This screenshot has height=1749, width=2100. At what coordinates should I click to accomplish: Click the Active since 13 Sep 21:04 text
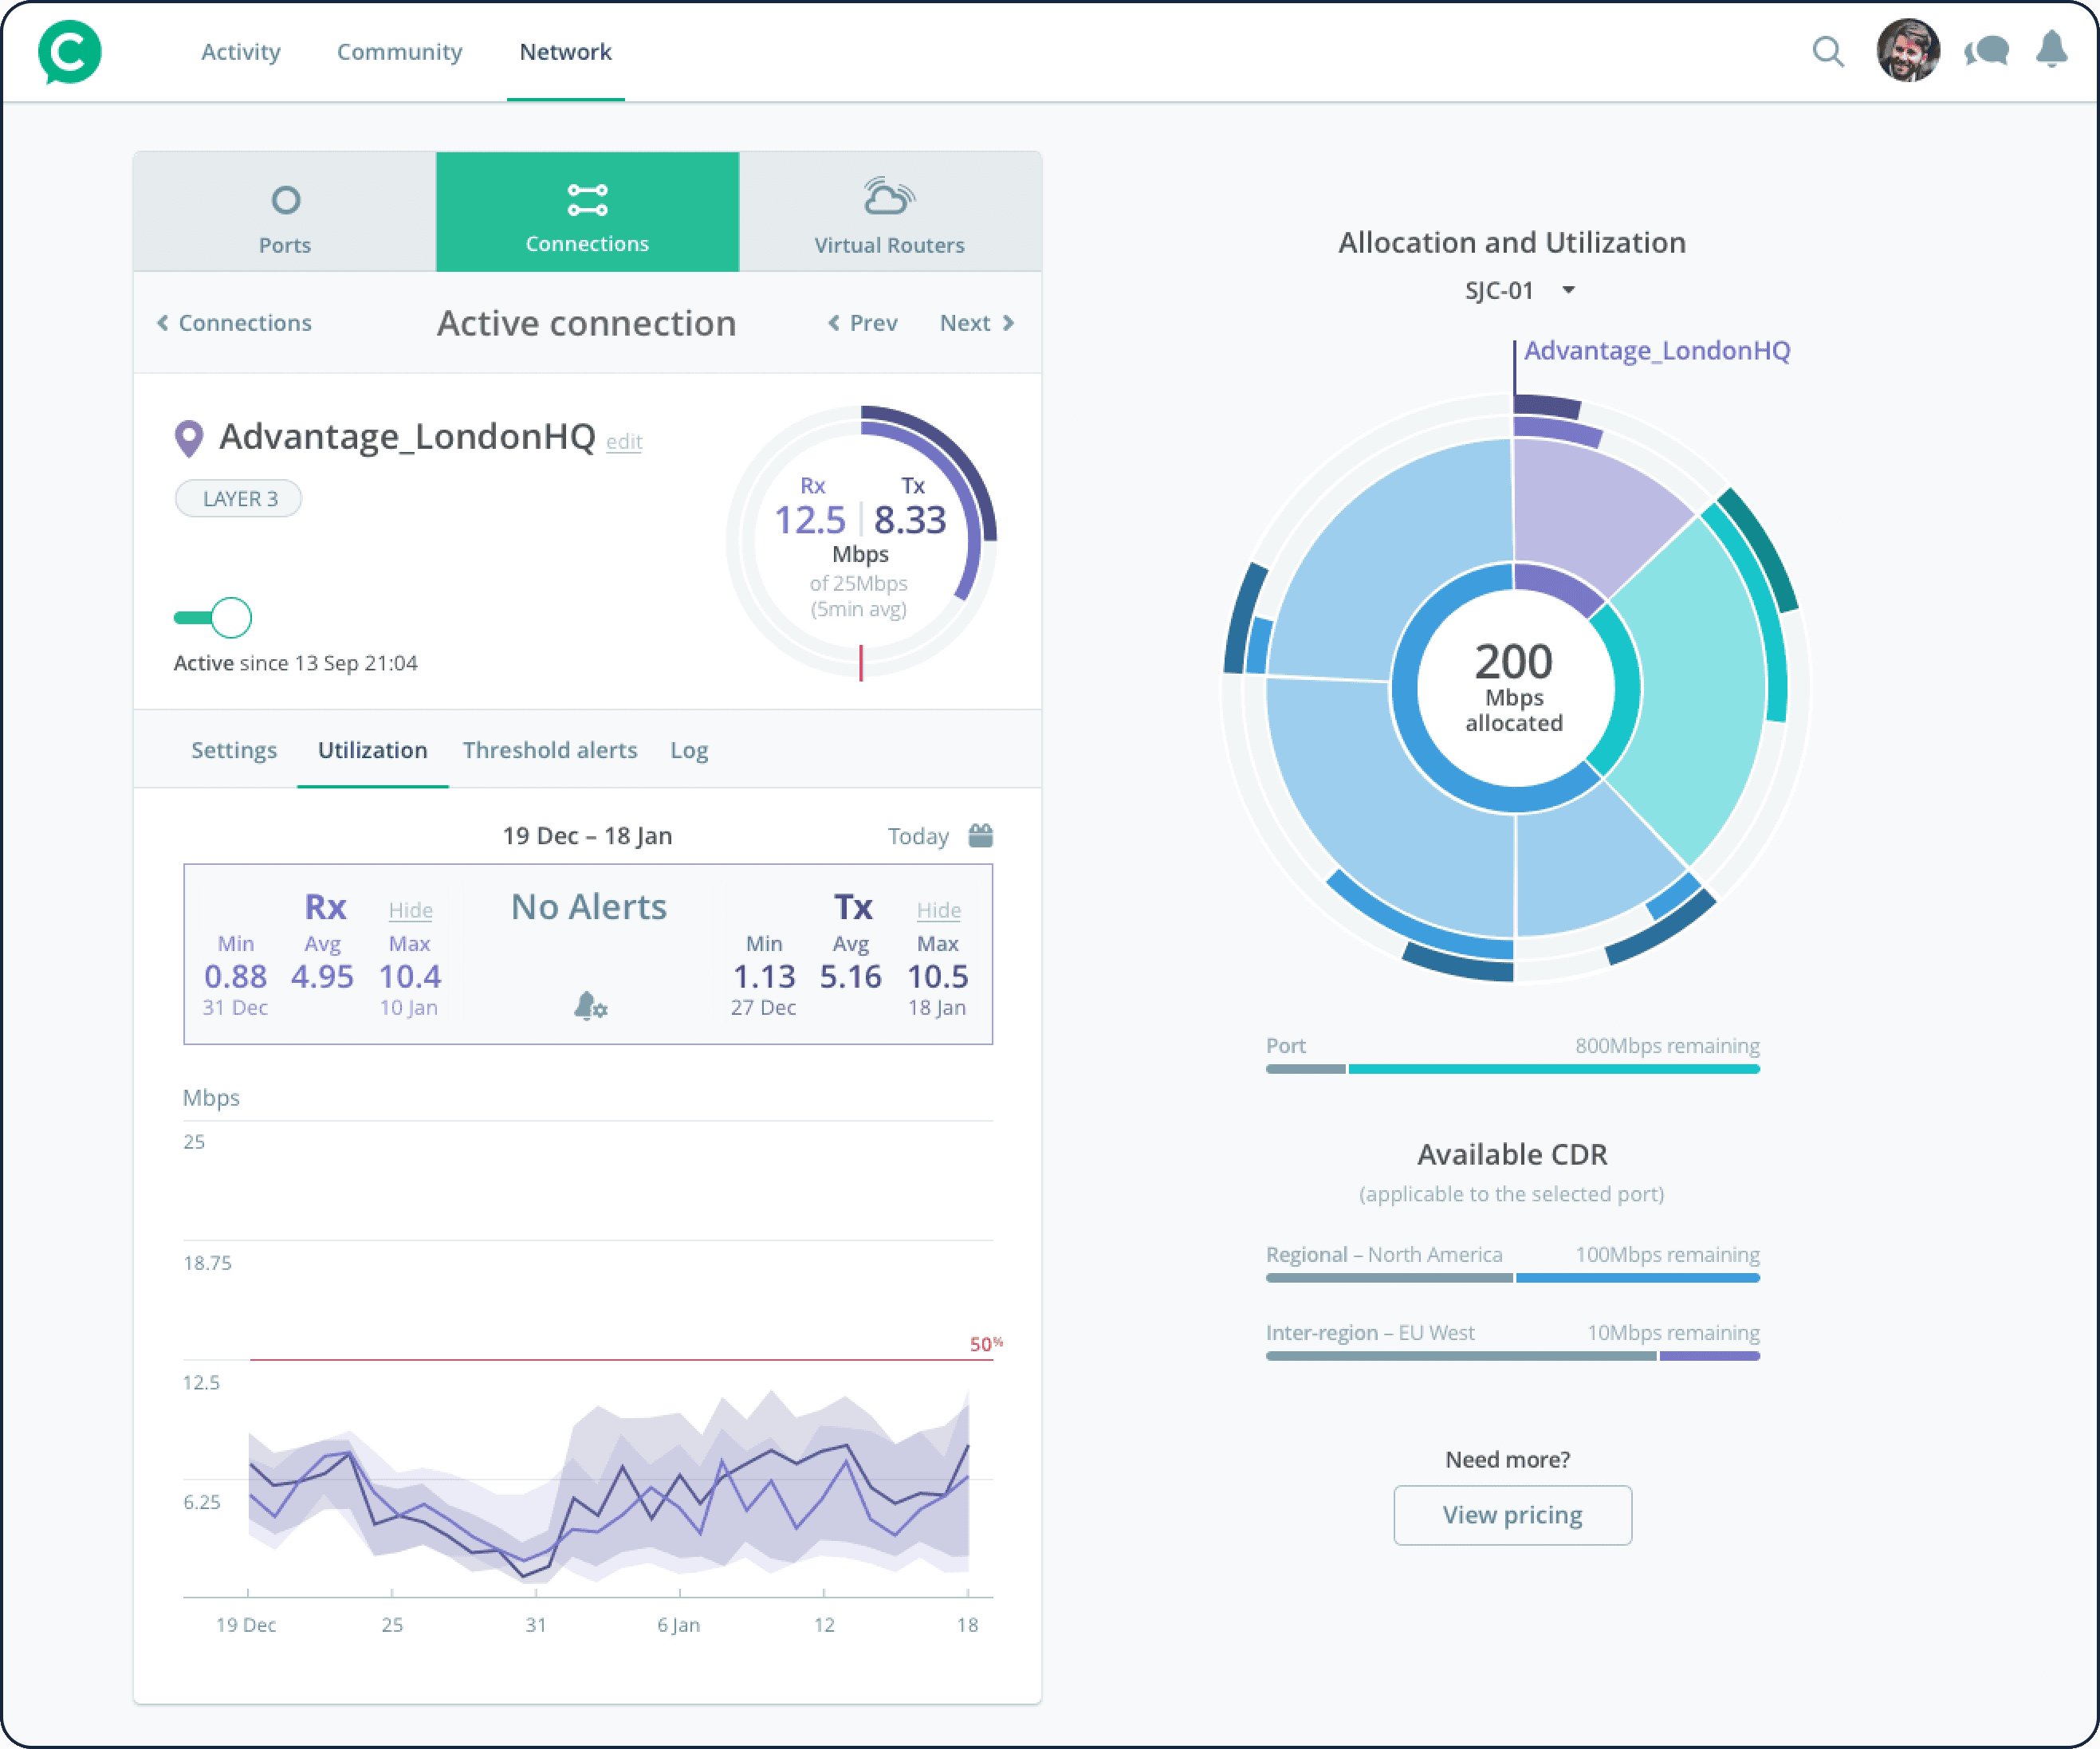pyautogui.click(x=295, y=663)
